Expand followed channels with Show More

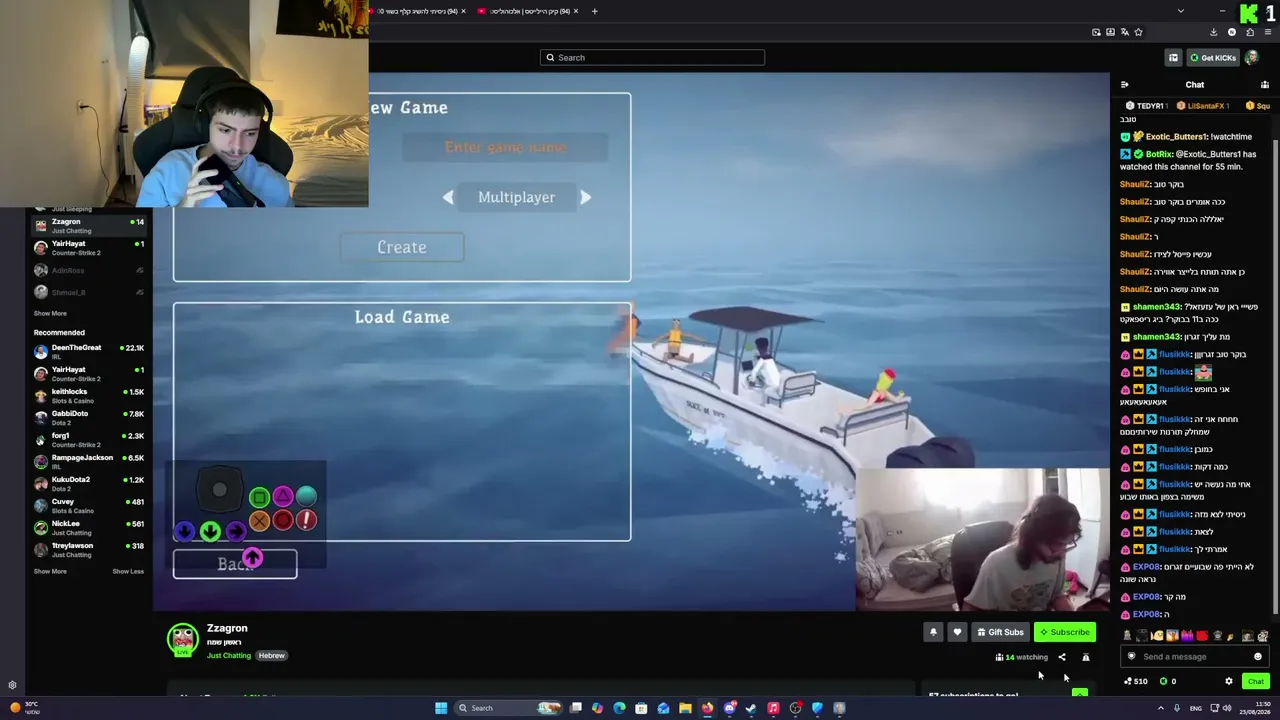(x=50, y=313)
